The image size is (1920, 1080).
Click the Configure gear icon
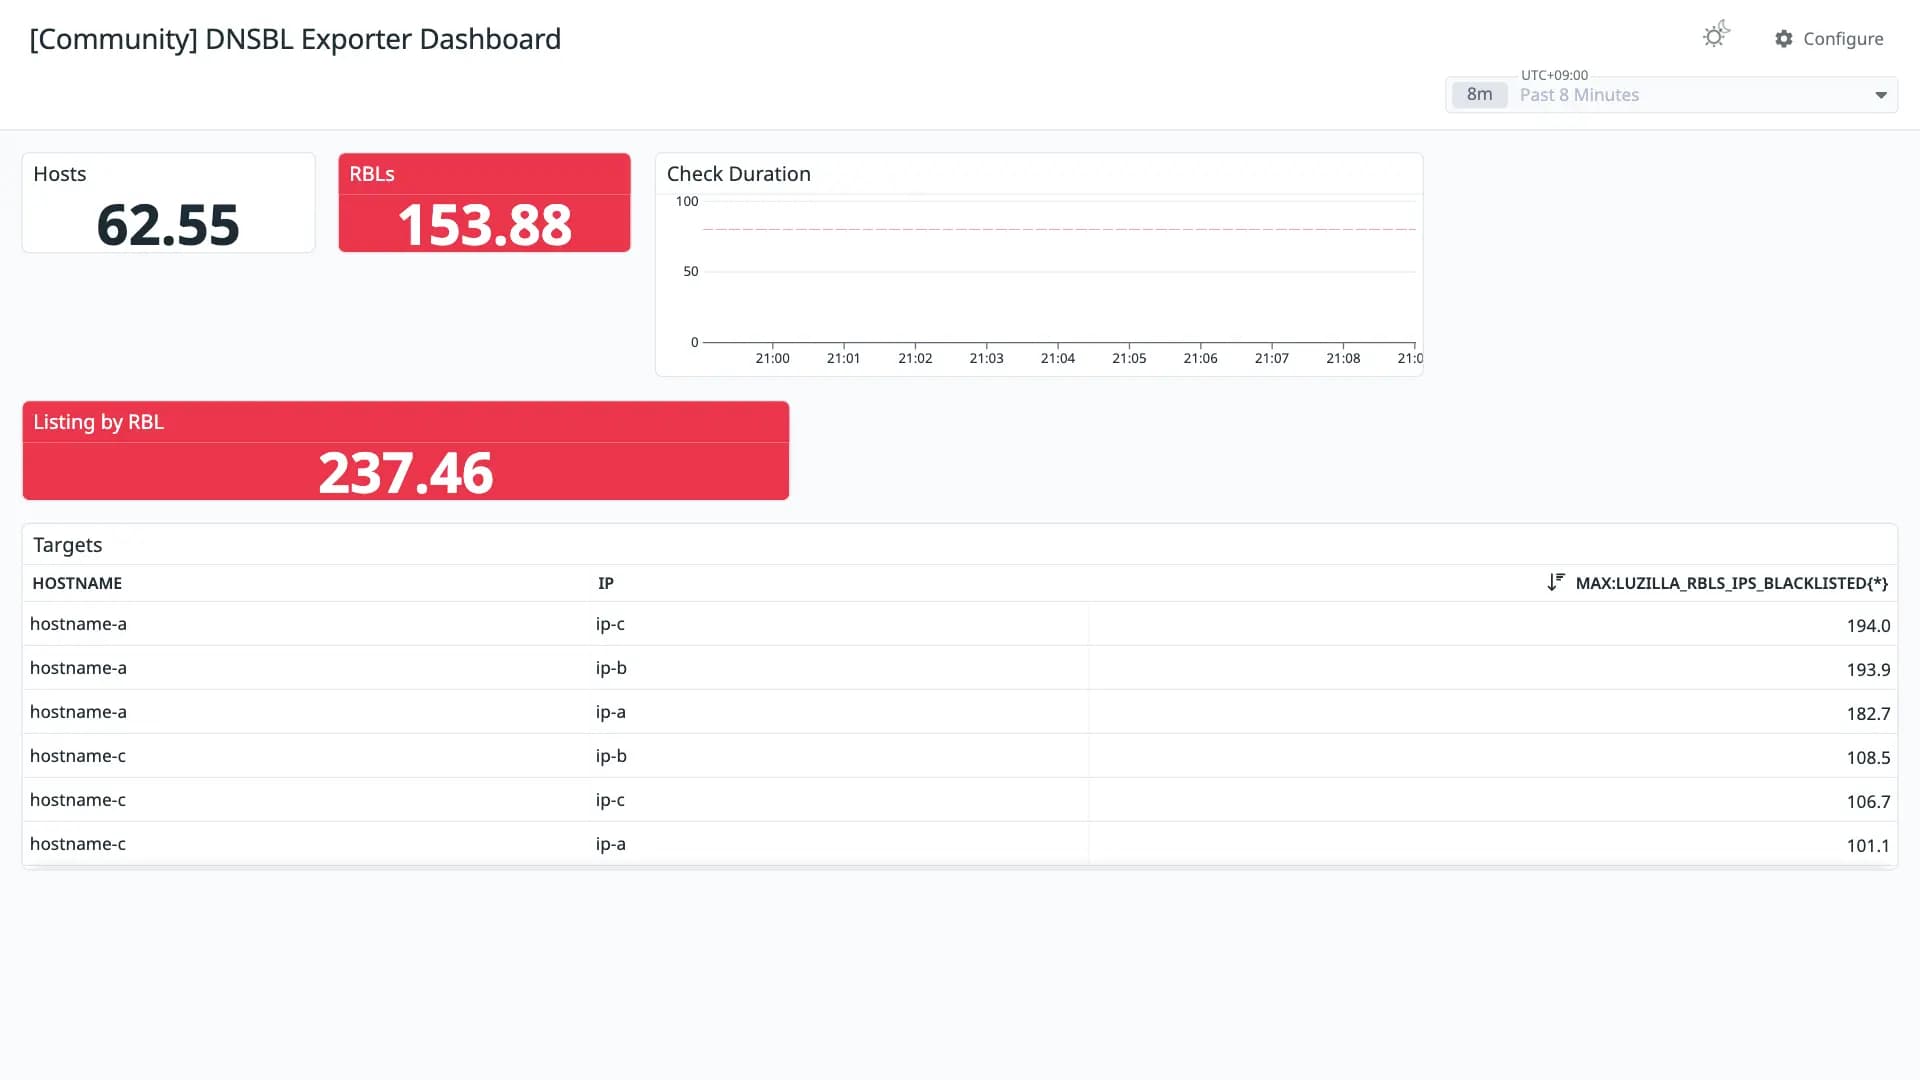tap(1784, 39)
